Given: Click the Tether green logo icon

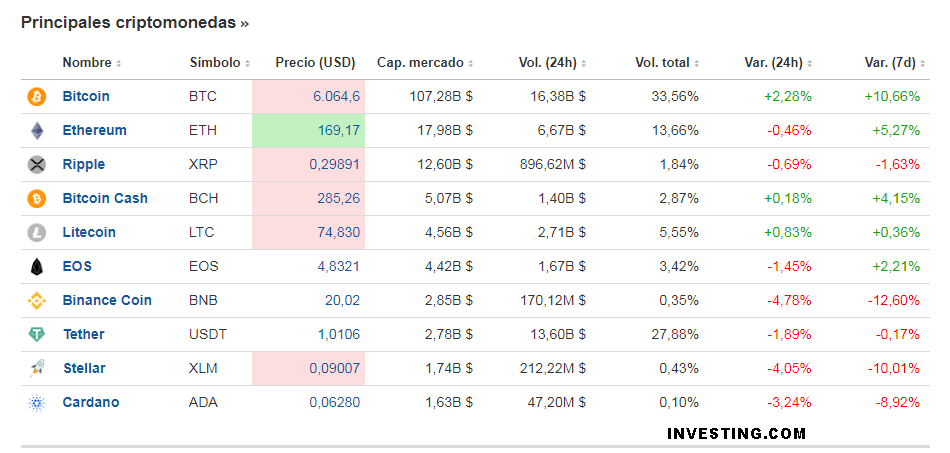Looking at the screenshot, I should pyautogui.click(x=37, y=335).
